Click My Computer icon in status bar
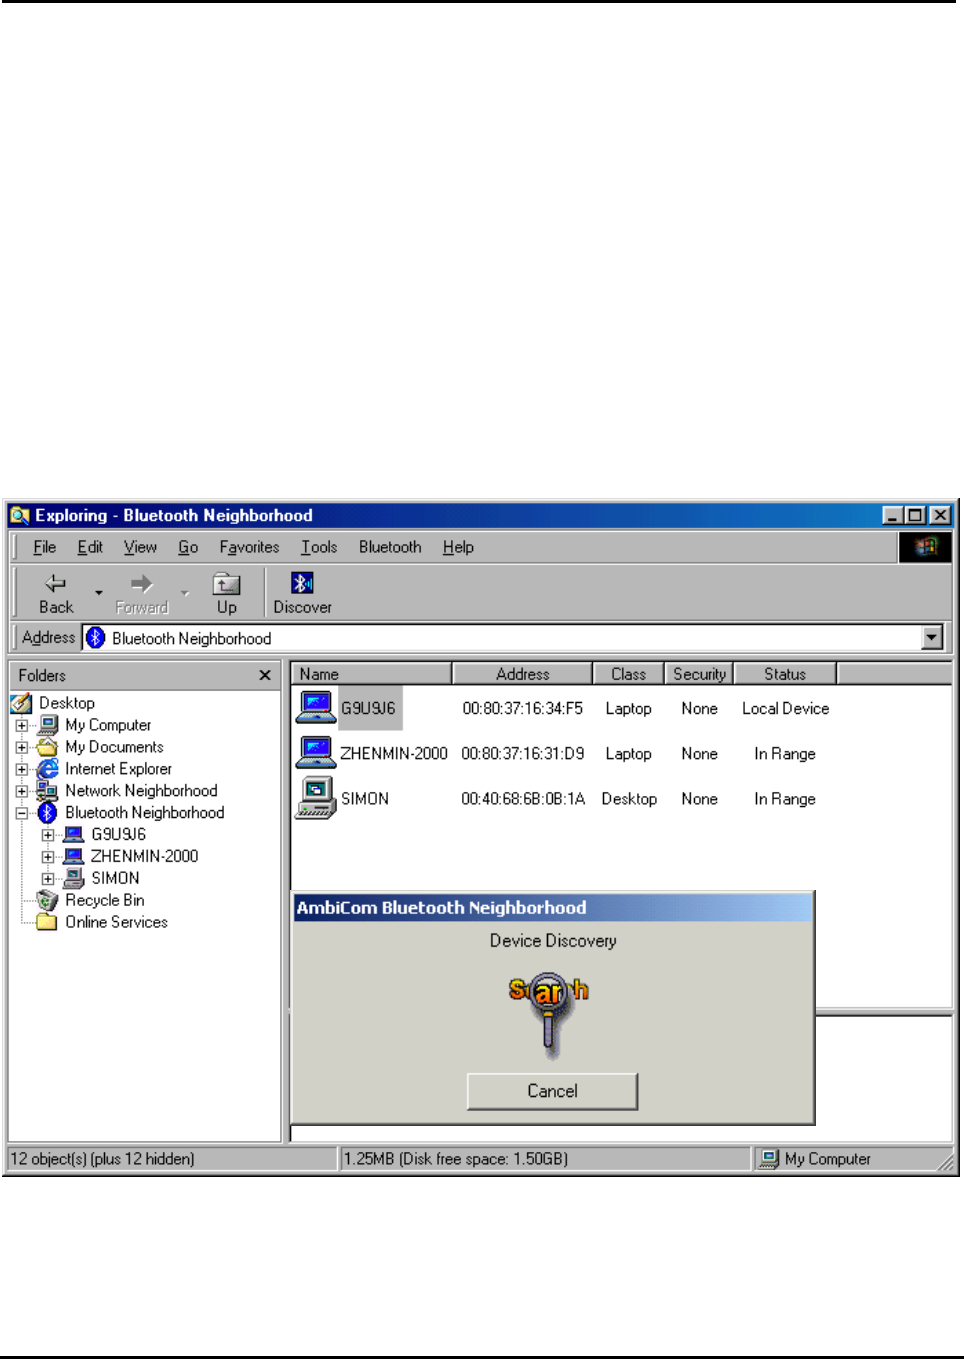 (x=769, y=1158)
